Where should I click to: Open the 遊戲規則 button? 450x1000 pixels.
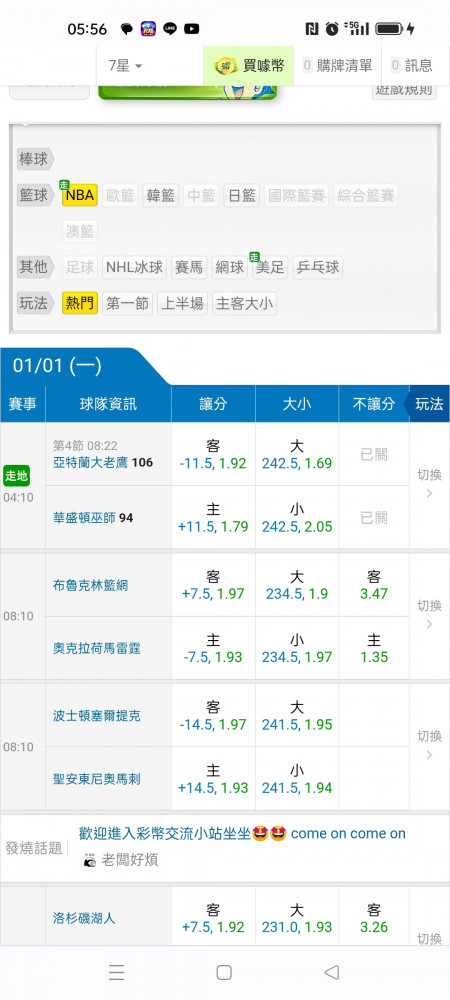[404, 91]
